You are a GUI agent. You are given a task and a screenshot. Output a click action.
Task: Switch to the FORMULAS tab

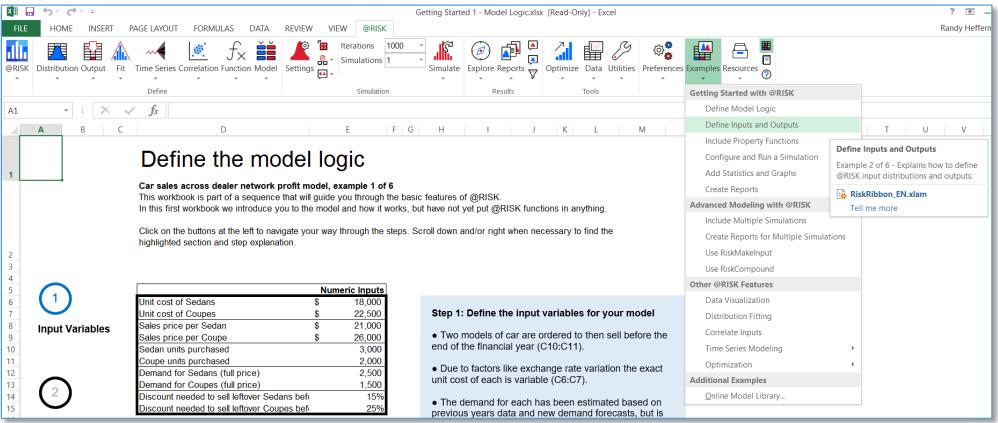click(x=214, y=28)
